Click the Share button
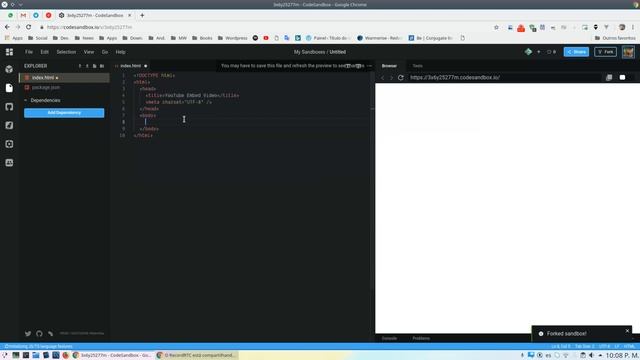 pyautogui.click(x=576, y=52)
